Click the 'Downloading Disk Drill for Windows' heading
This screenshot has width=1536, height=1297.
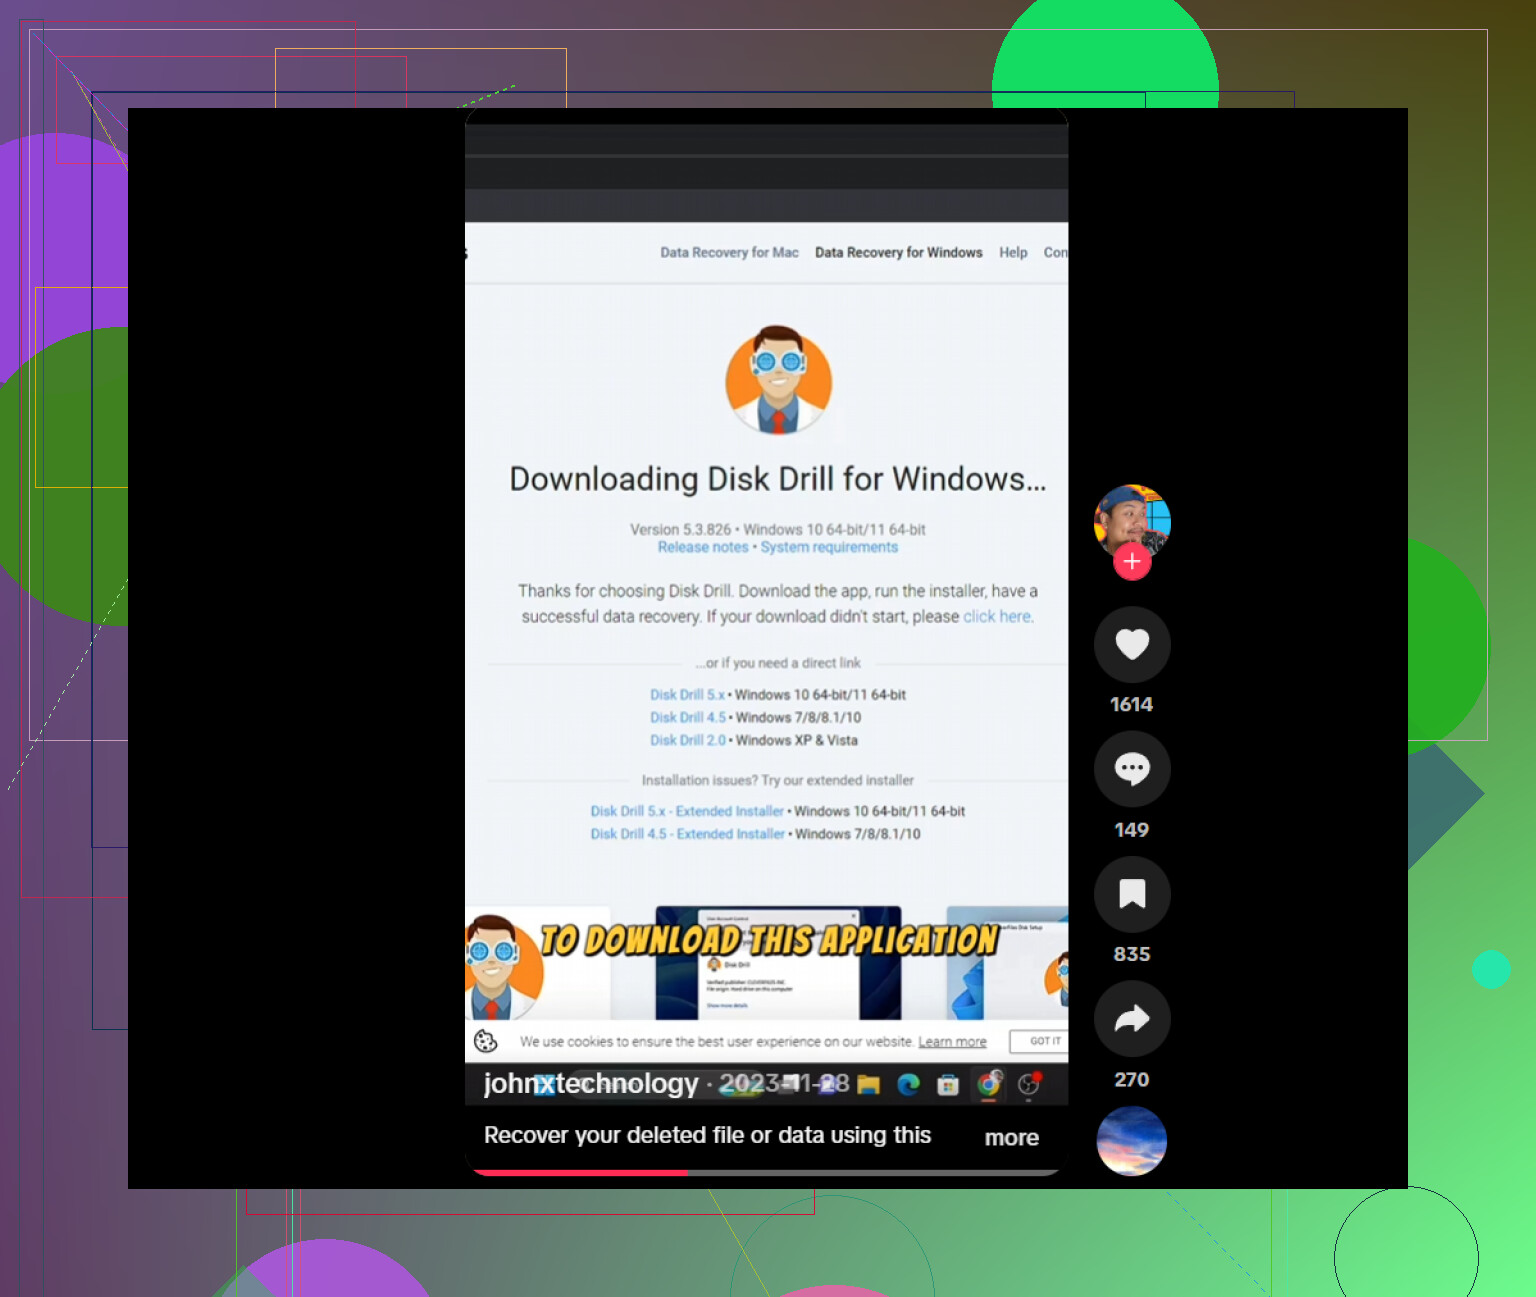click(778, 480)
